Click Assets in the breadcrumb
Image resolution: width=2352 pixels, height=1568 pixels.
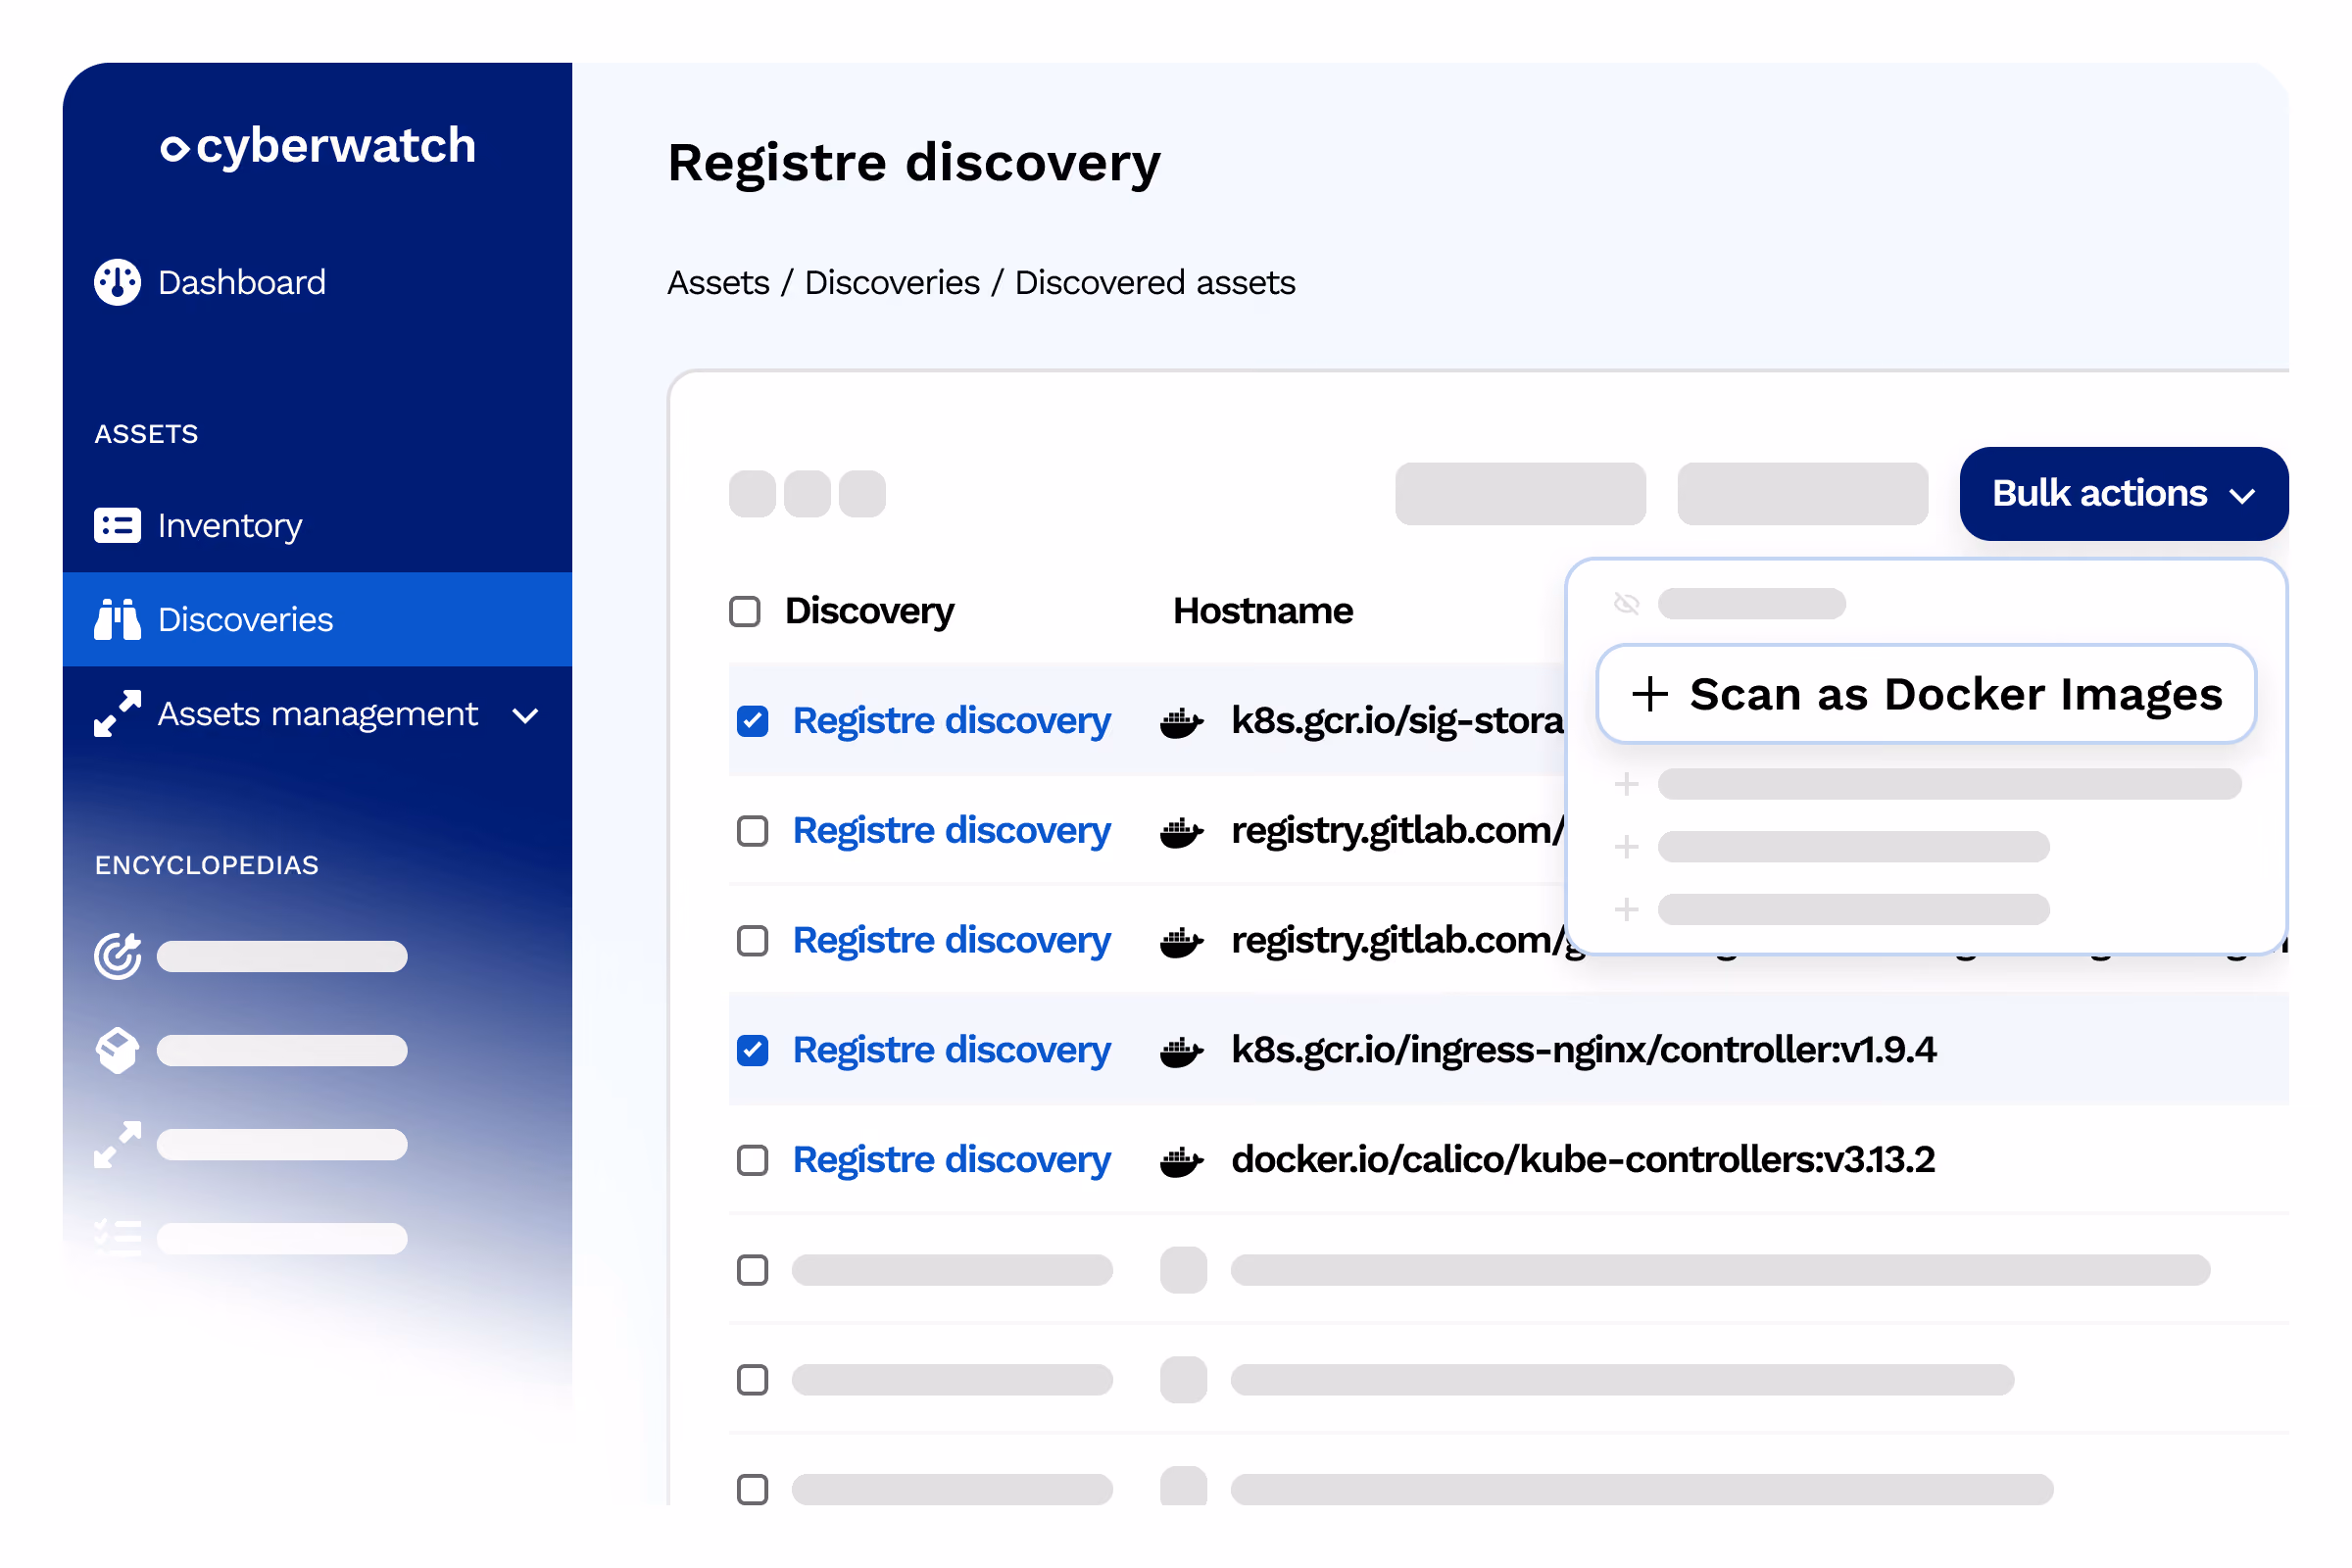[718, 283]
